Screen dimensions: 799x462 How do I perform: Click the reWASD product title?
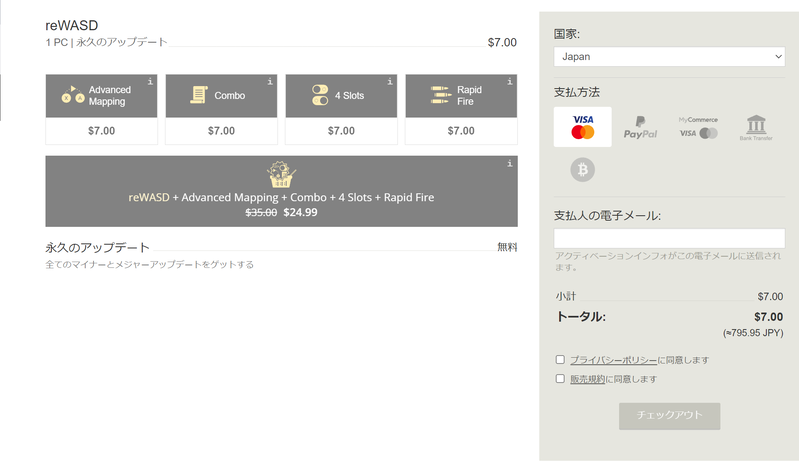point(72,25)
